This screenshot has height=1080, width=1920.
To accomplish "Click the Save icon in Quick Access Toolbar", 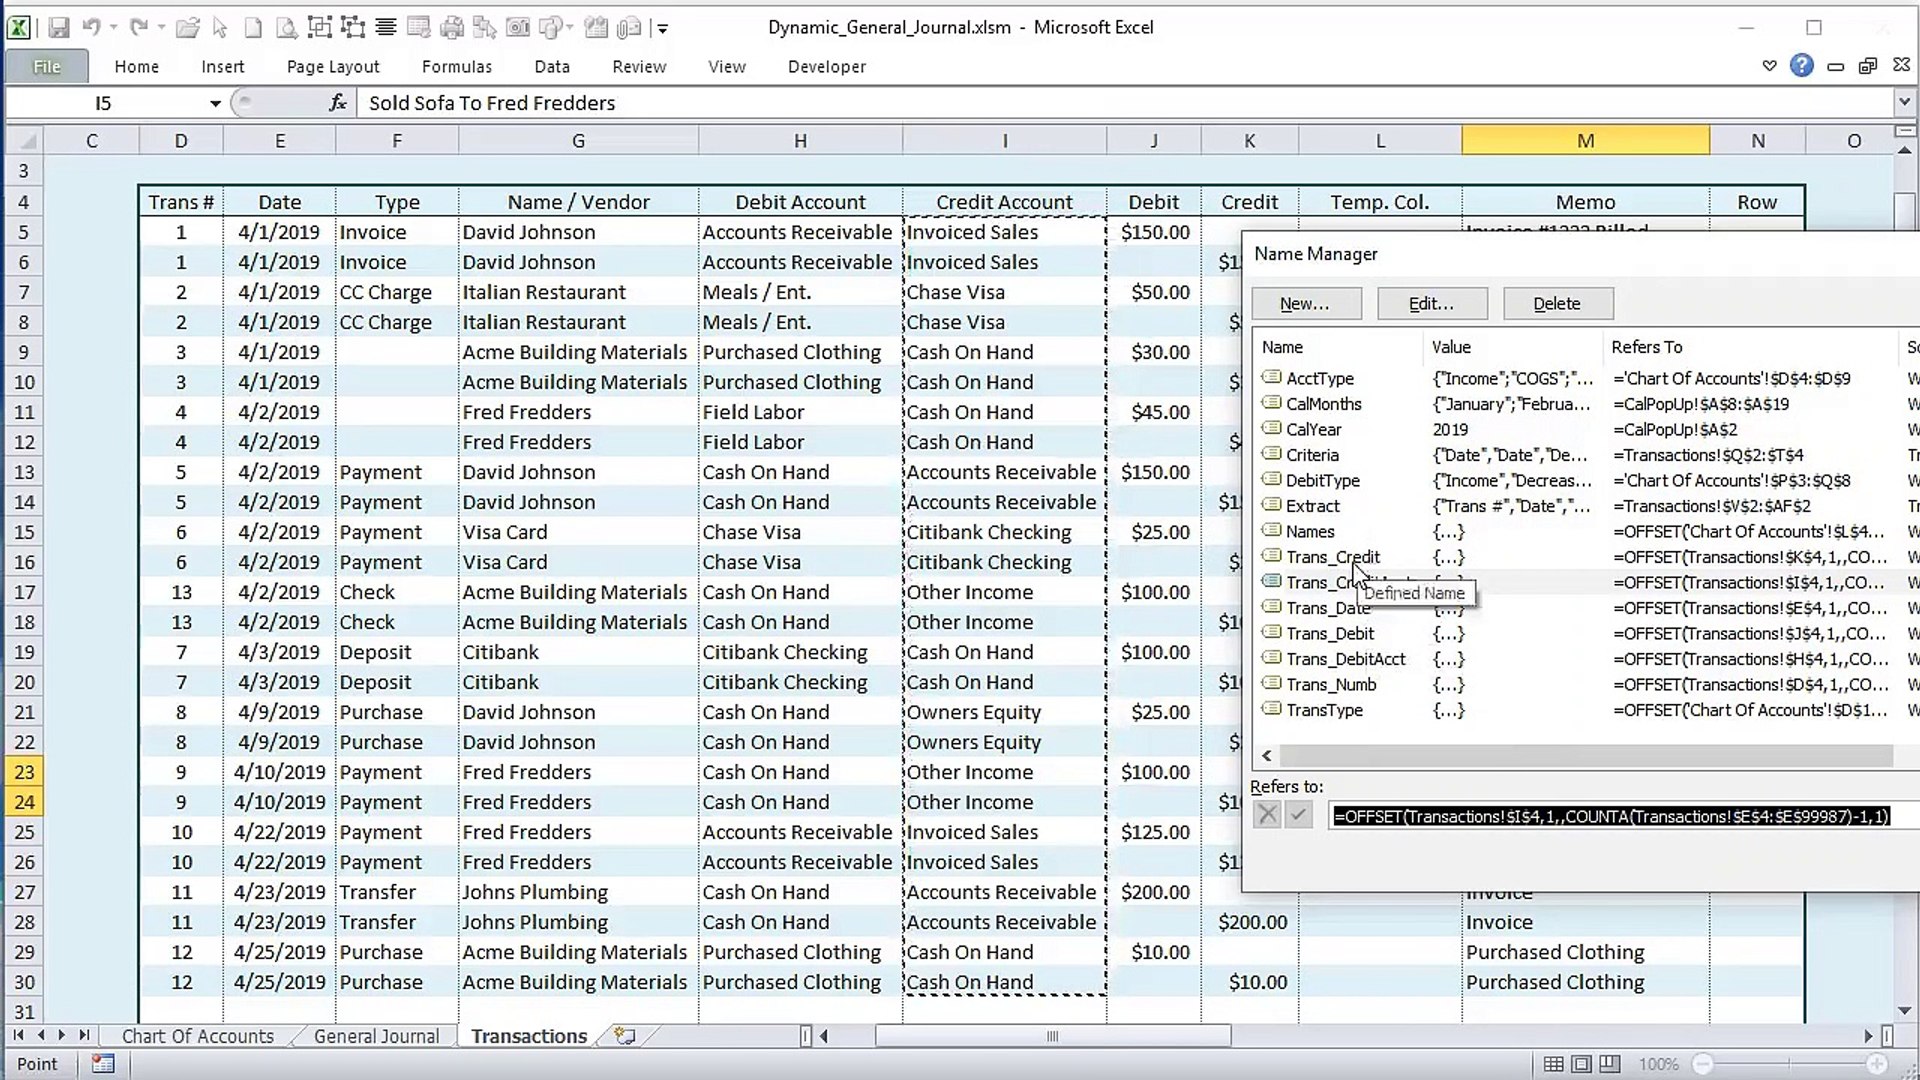I will pos(58,28).
